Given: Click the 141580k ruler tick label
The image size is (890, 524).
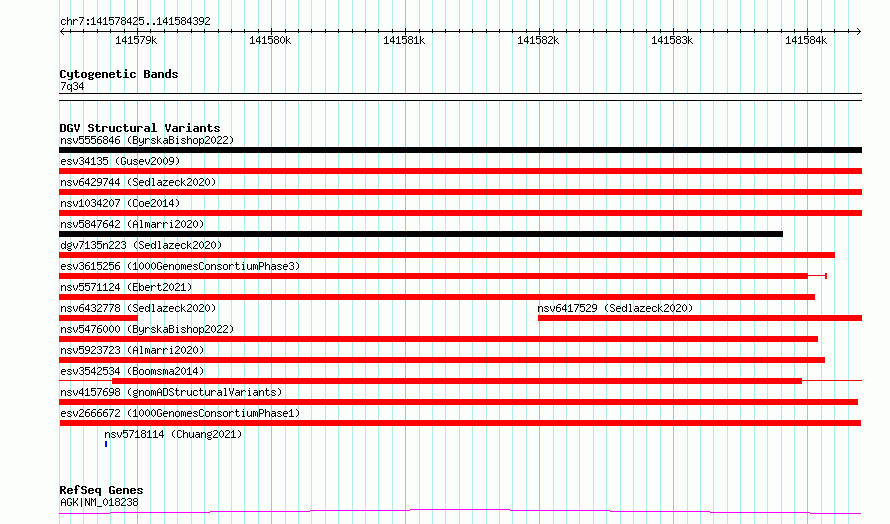Looking at the screenshot, I should (x=270, y=40).
